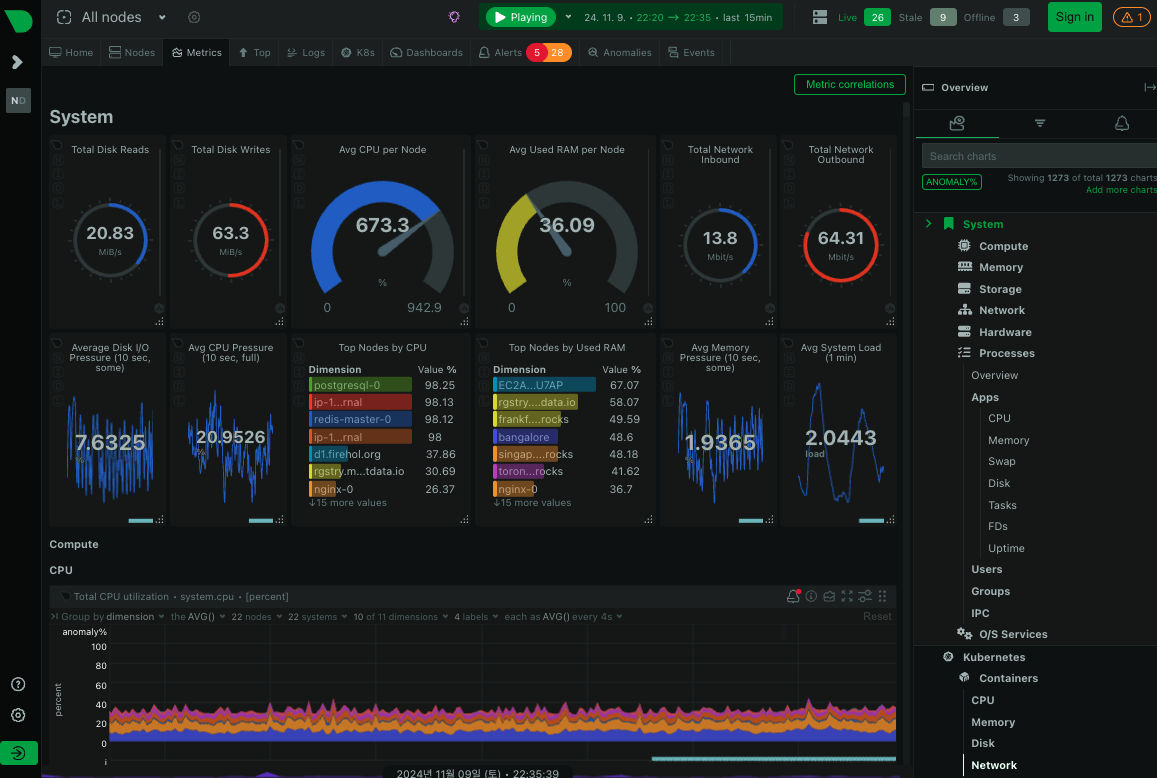Viewport: 1157px width, 778px height.
Task: Open the Alerts tab
Action: pyautogui.click(x=525, y=52)
